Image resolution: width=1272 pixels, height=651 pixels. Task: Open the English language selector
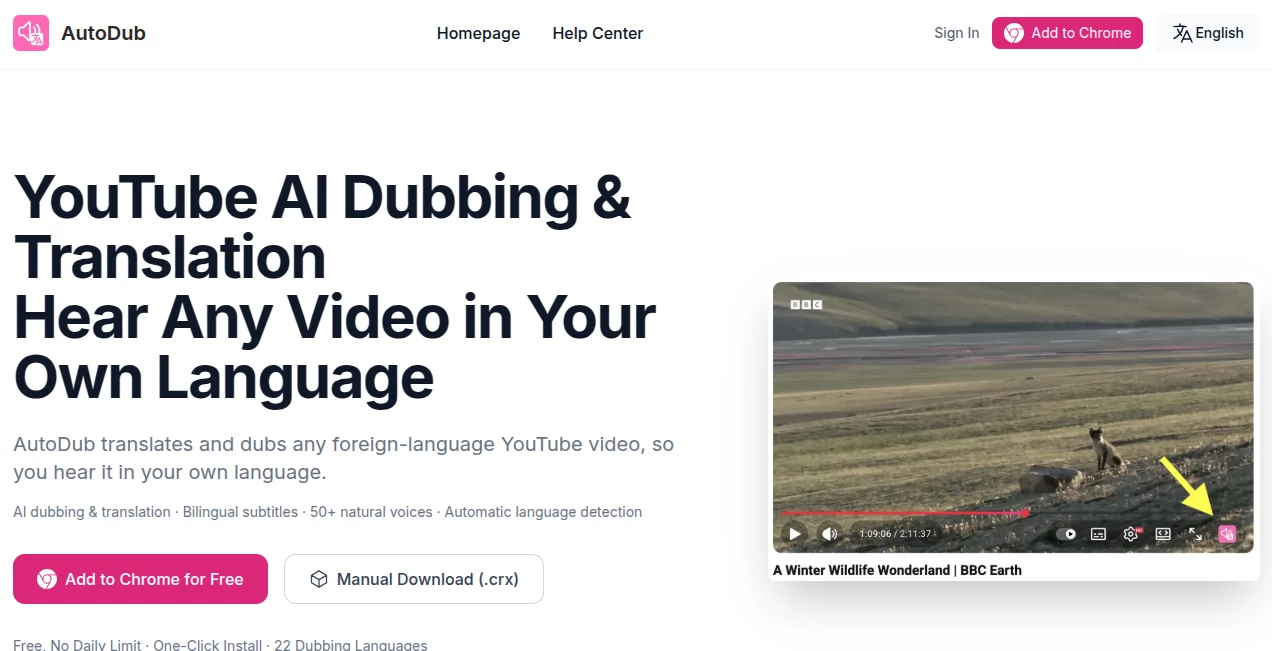point(1207,33)
